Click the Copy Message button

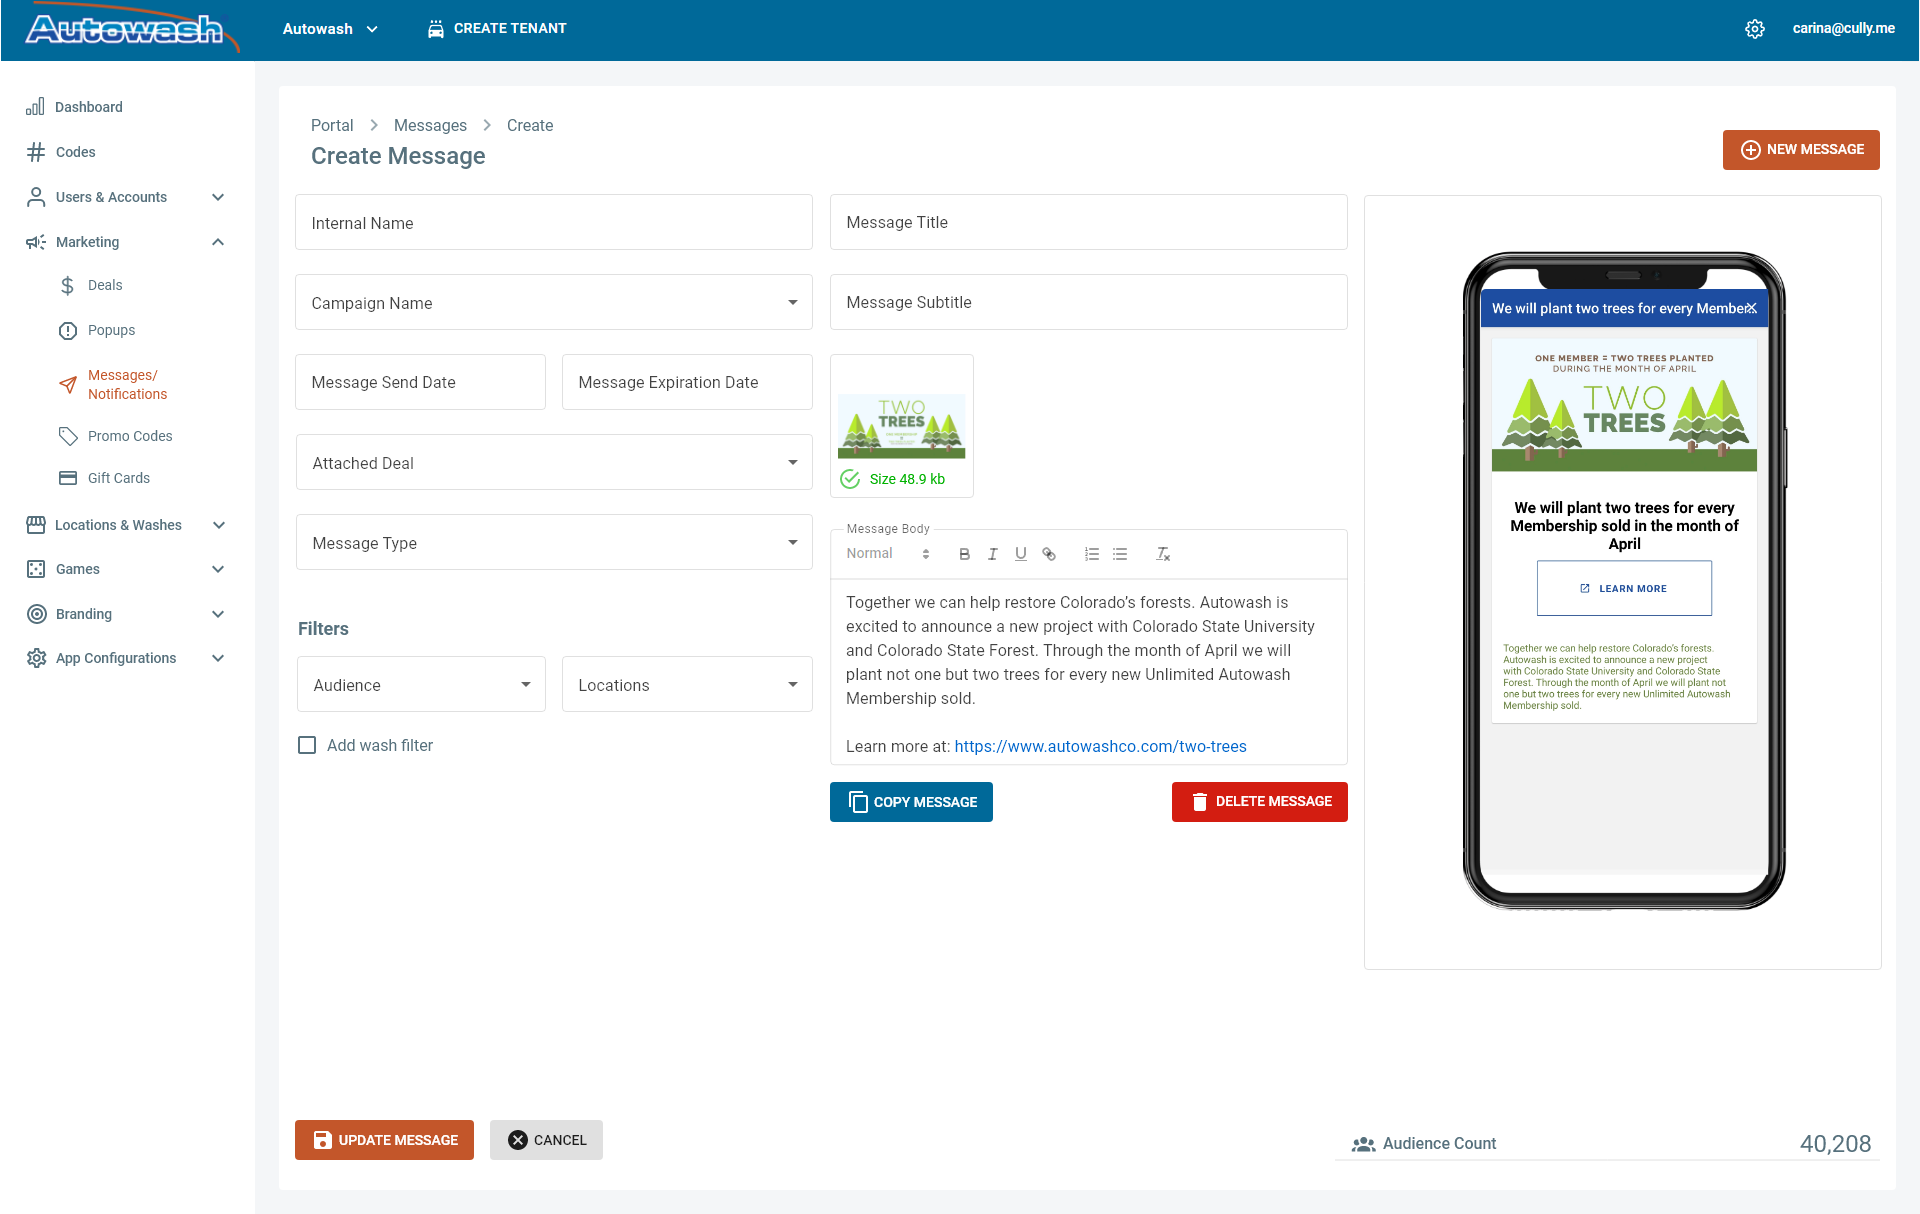[x=911, y=802]
